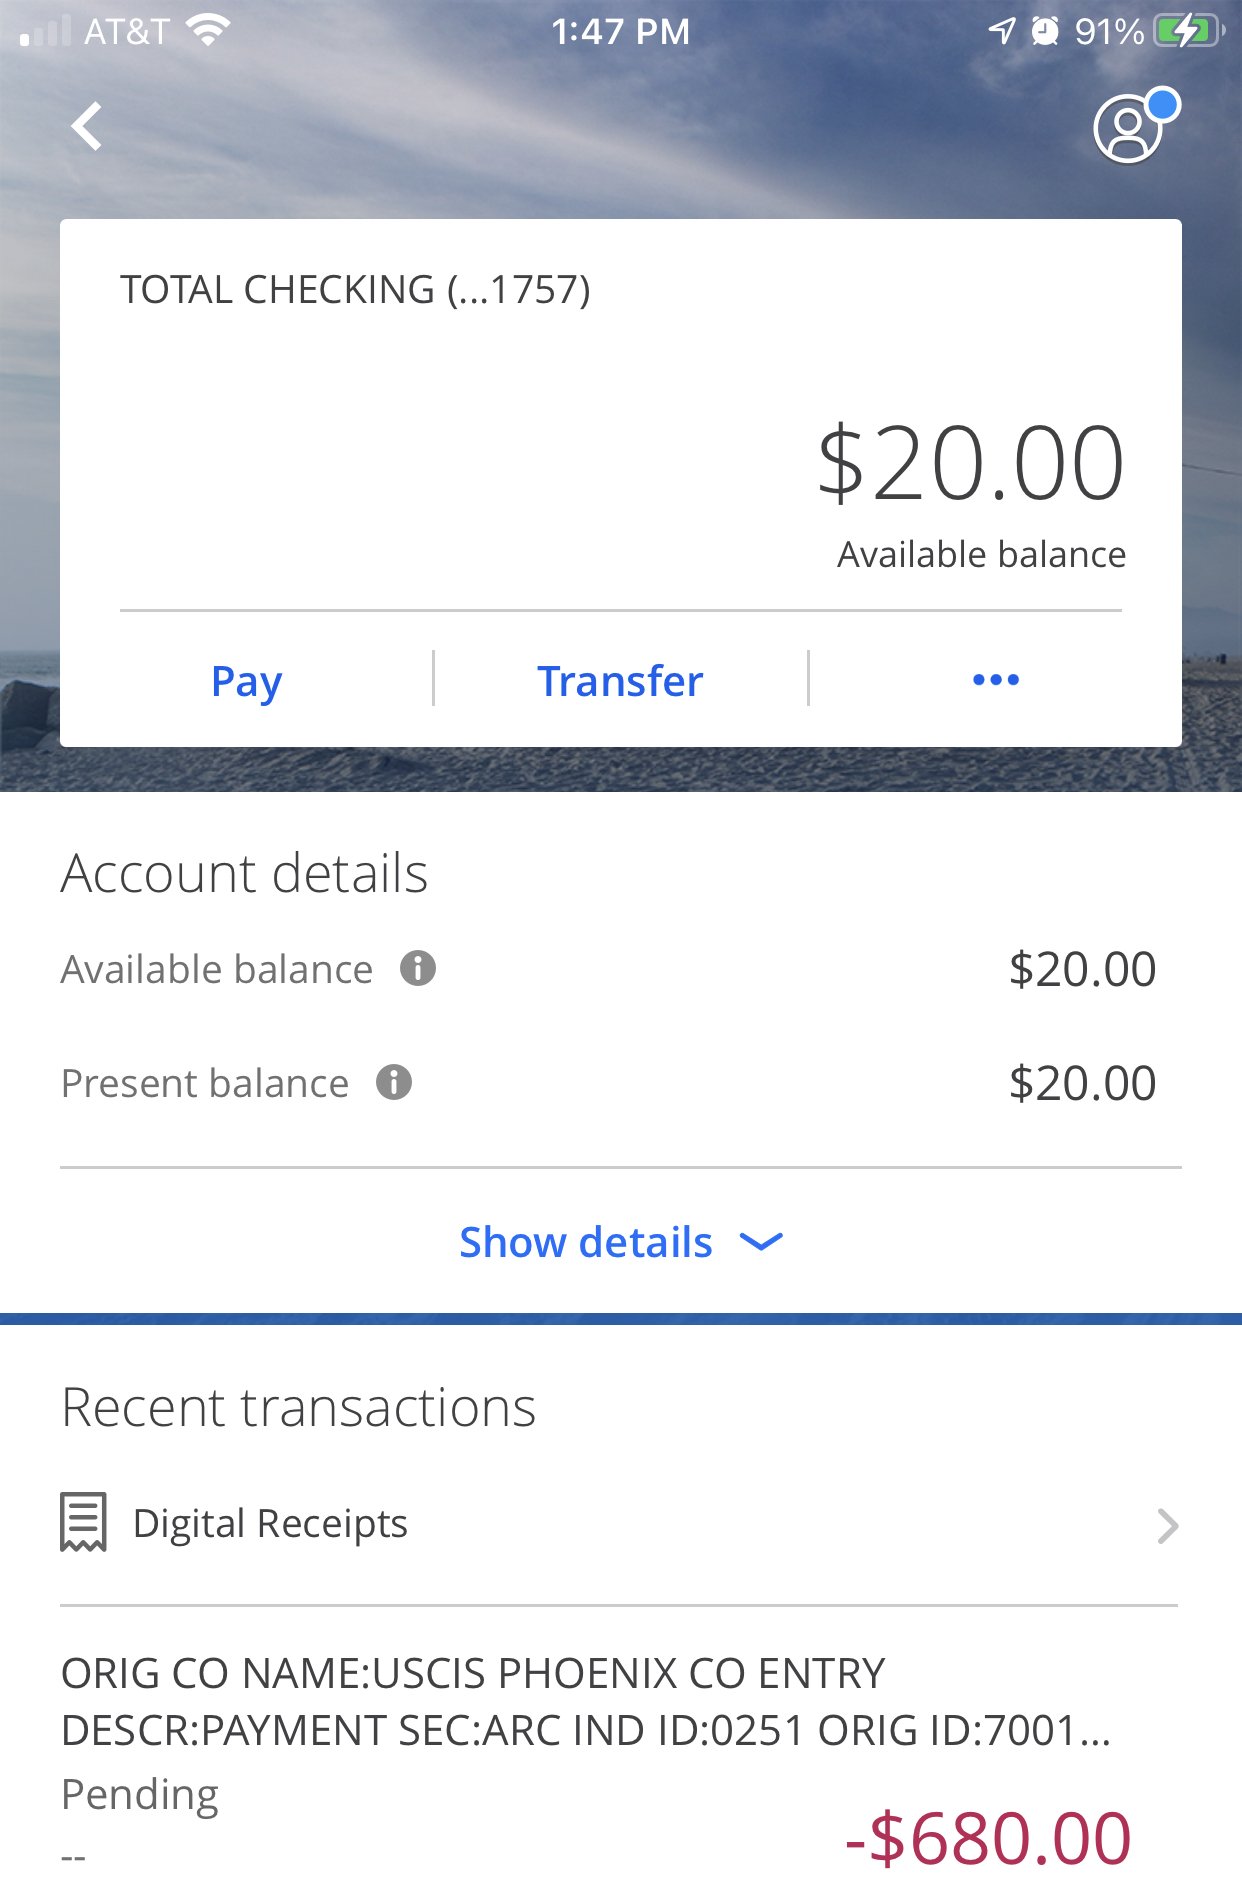
Task: Tap the Digital Receipts receipt icon
Action: 83,1523
